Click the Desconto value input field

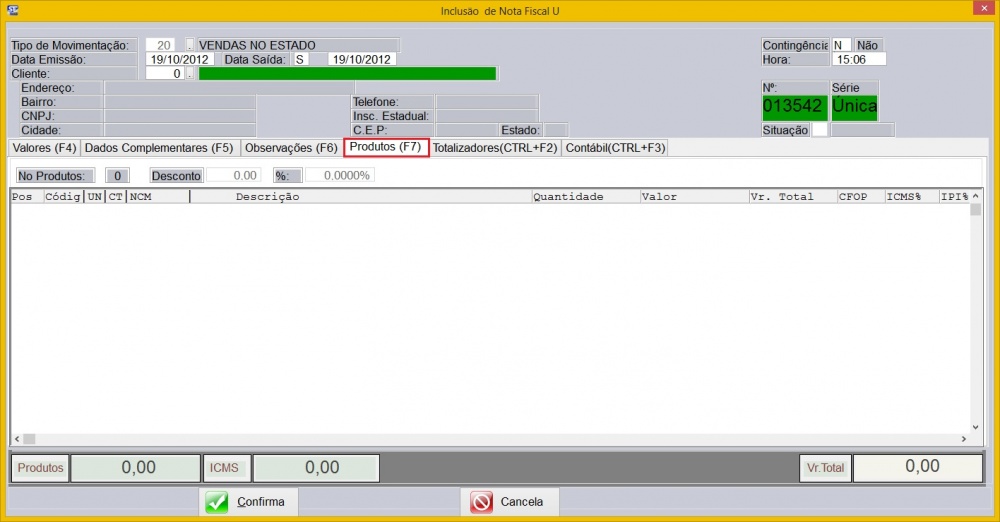click(x=233, y=175)
